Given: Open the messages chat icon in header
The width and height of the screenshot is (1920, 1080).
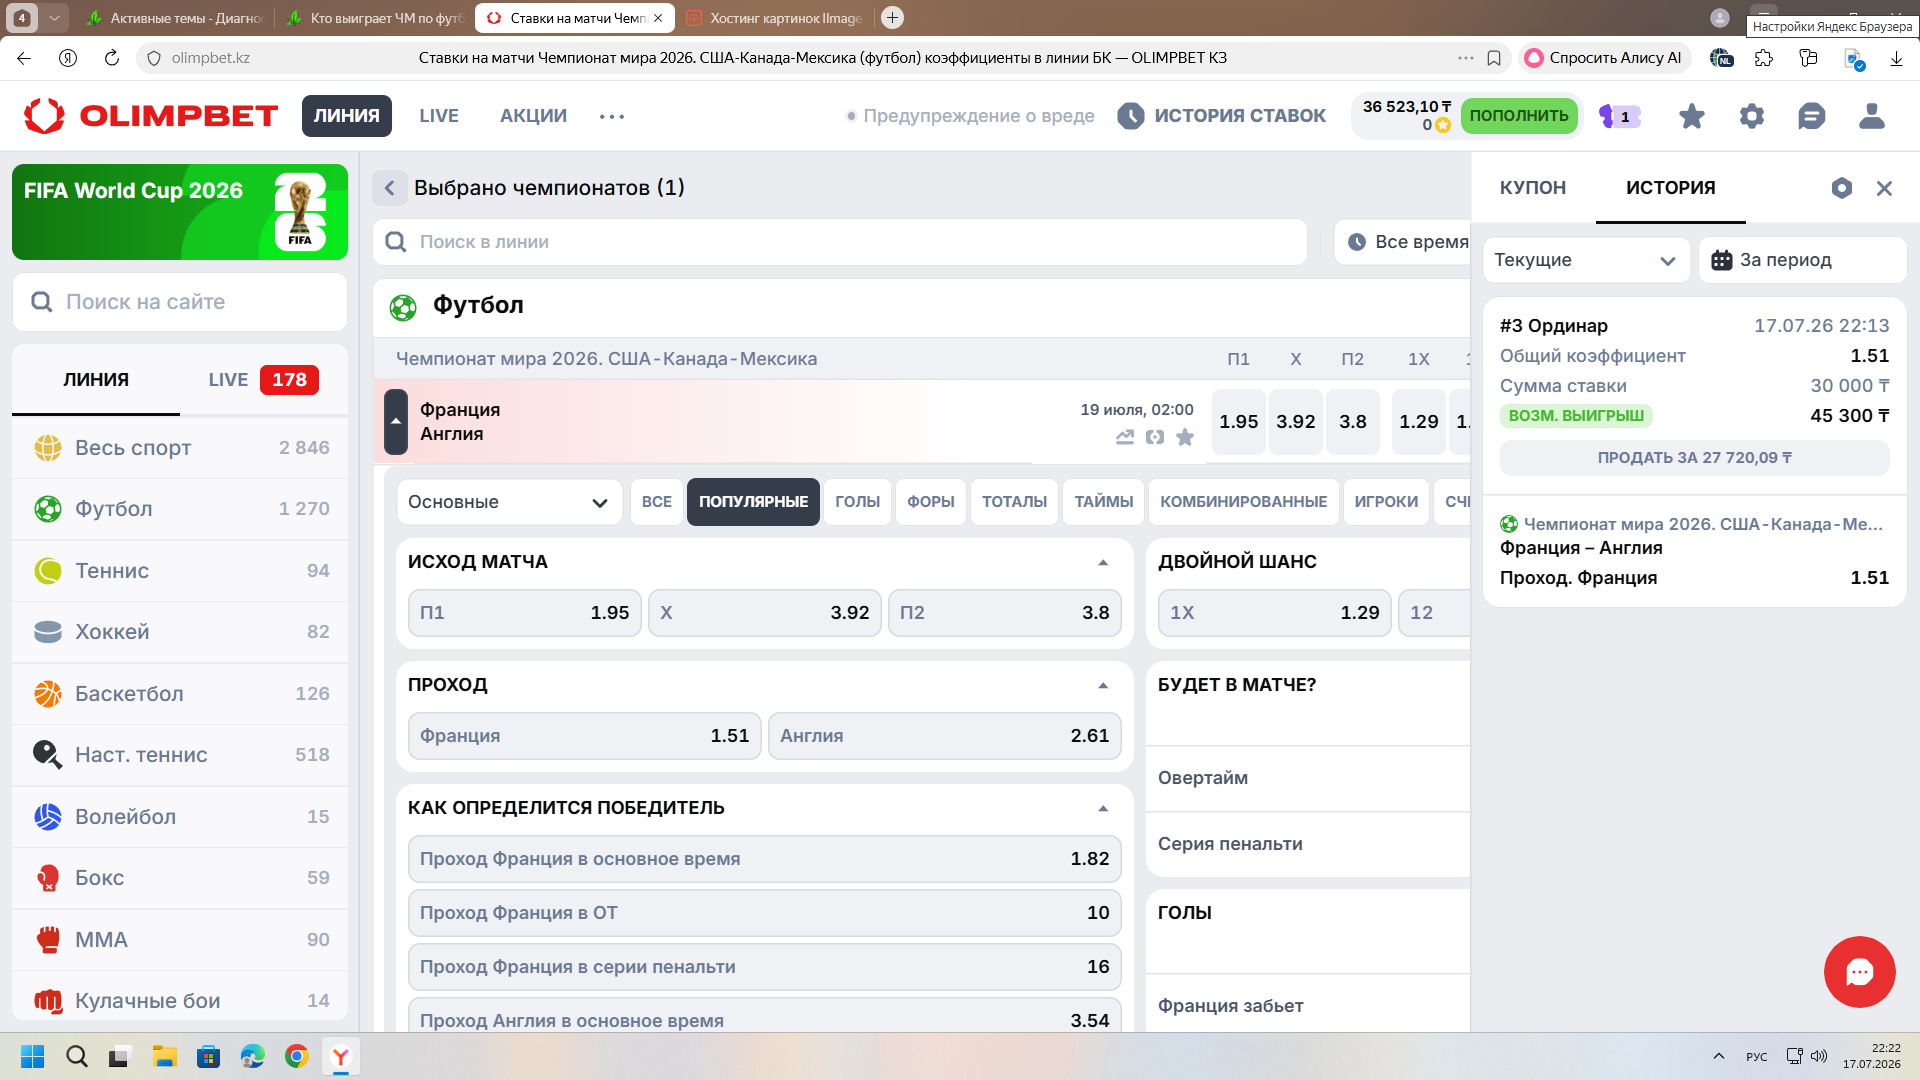Looking at the screenshot, I should 1812,116.
